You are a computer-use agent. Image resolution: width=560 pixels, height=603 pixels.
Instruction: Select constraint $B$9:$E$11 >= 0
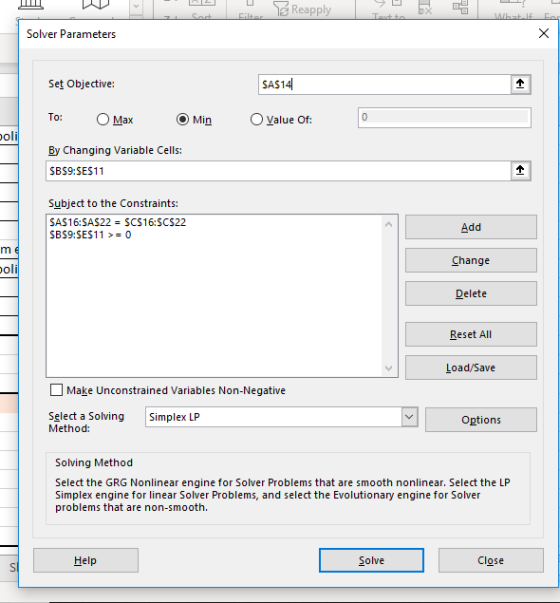(90, 235)
